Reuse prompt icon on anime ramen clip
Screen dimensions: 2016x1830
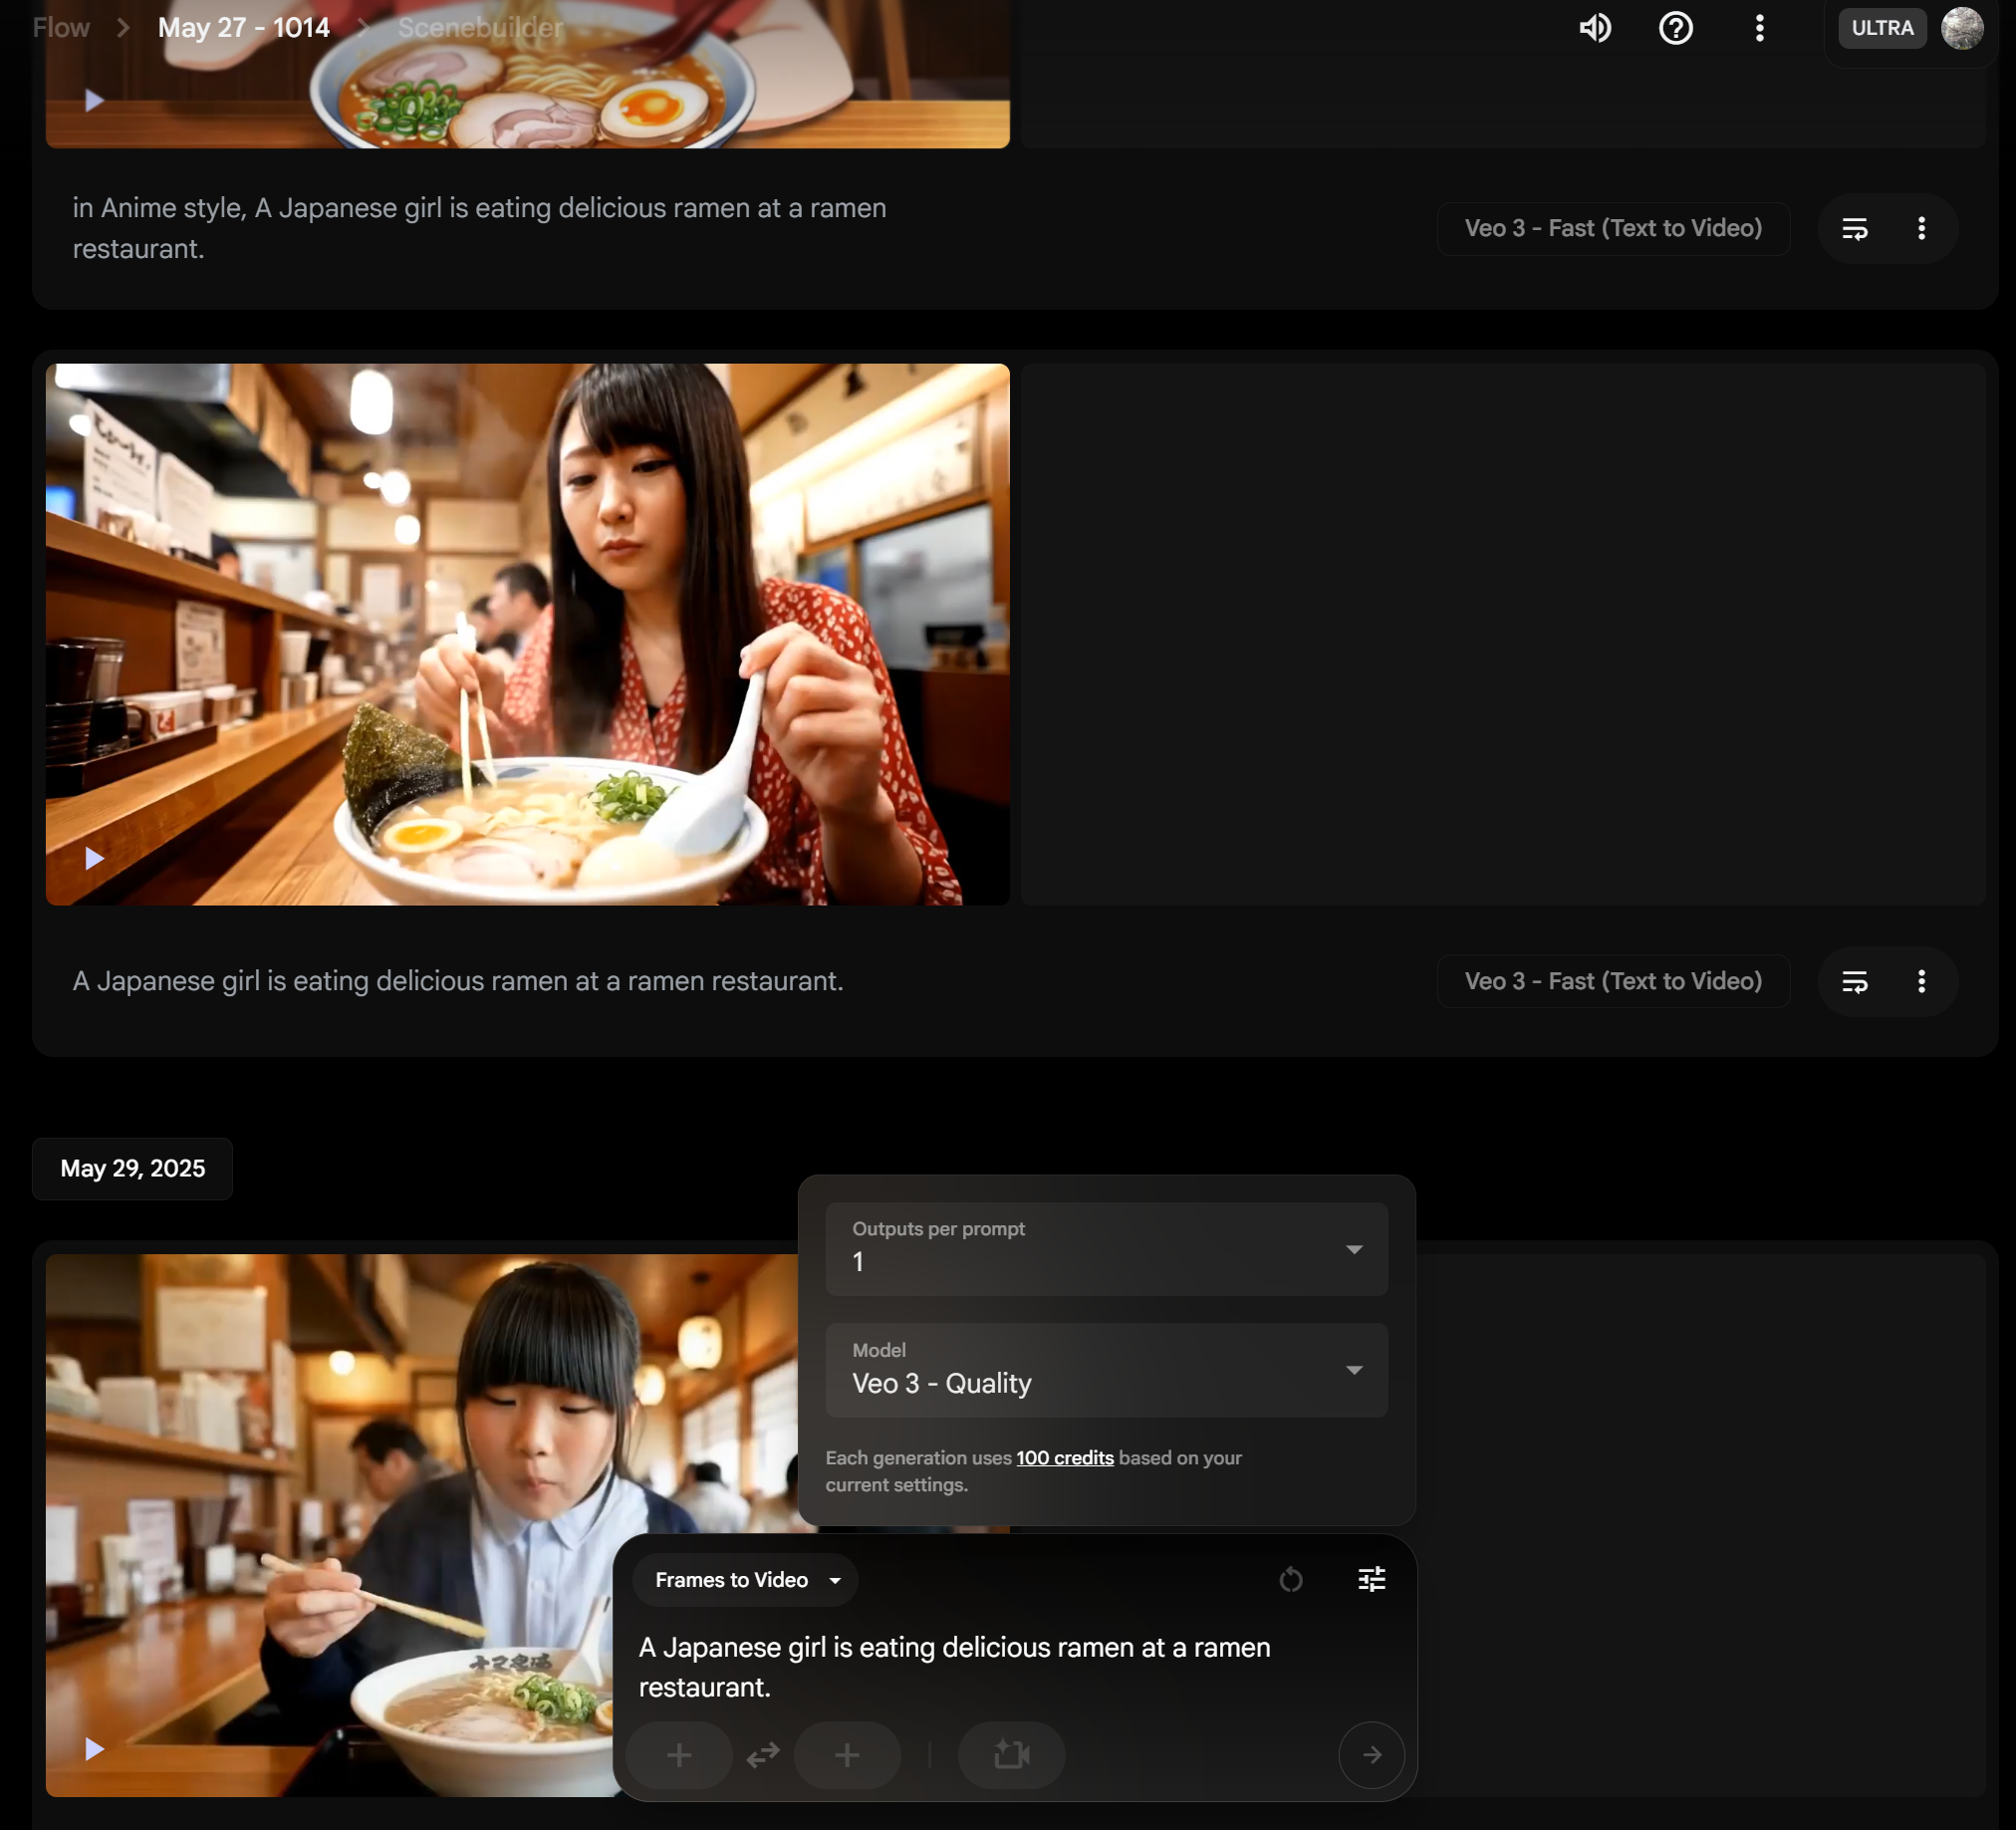[1854, 229]
